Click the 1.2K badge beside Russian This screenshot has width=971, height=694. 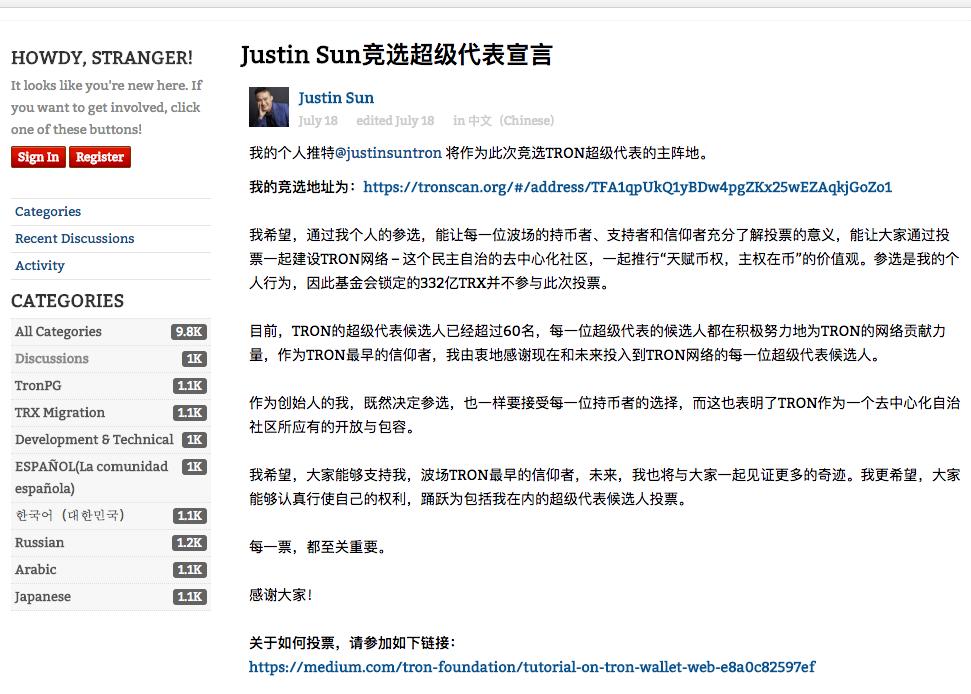click(x=189, y=543)
